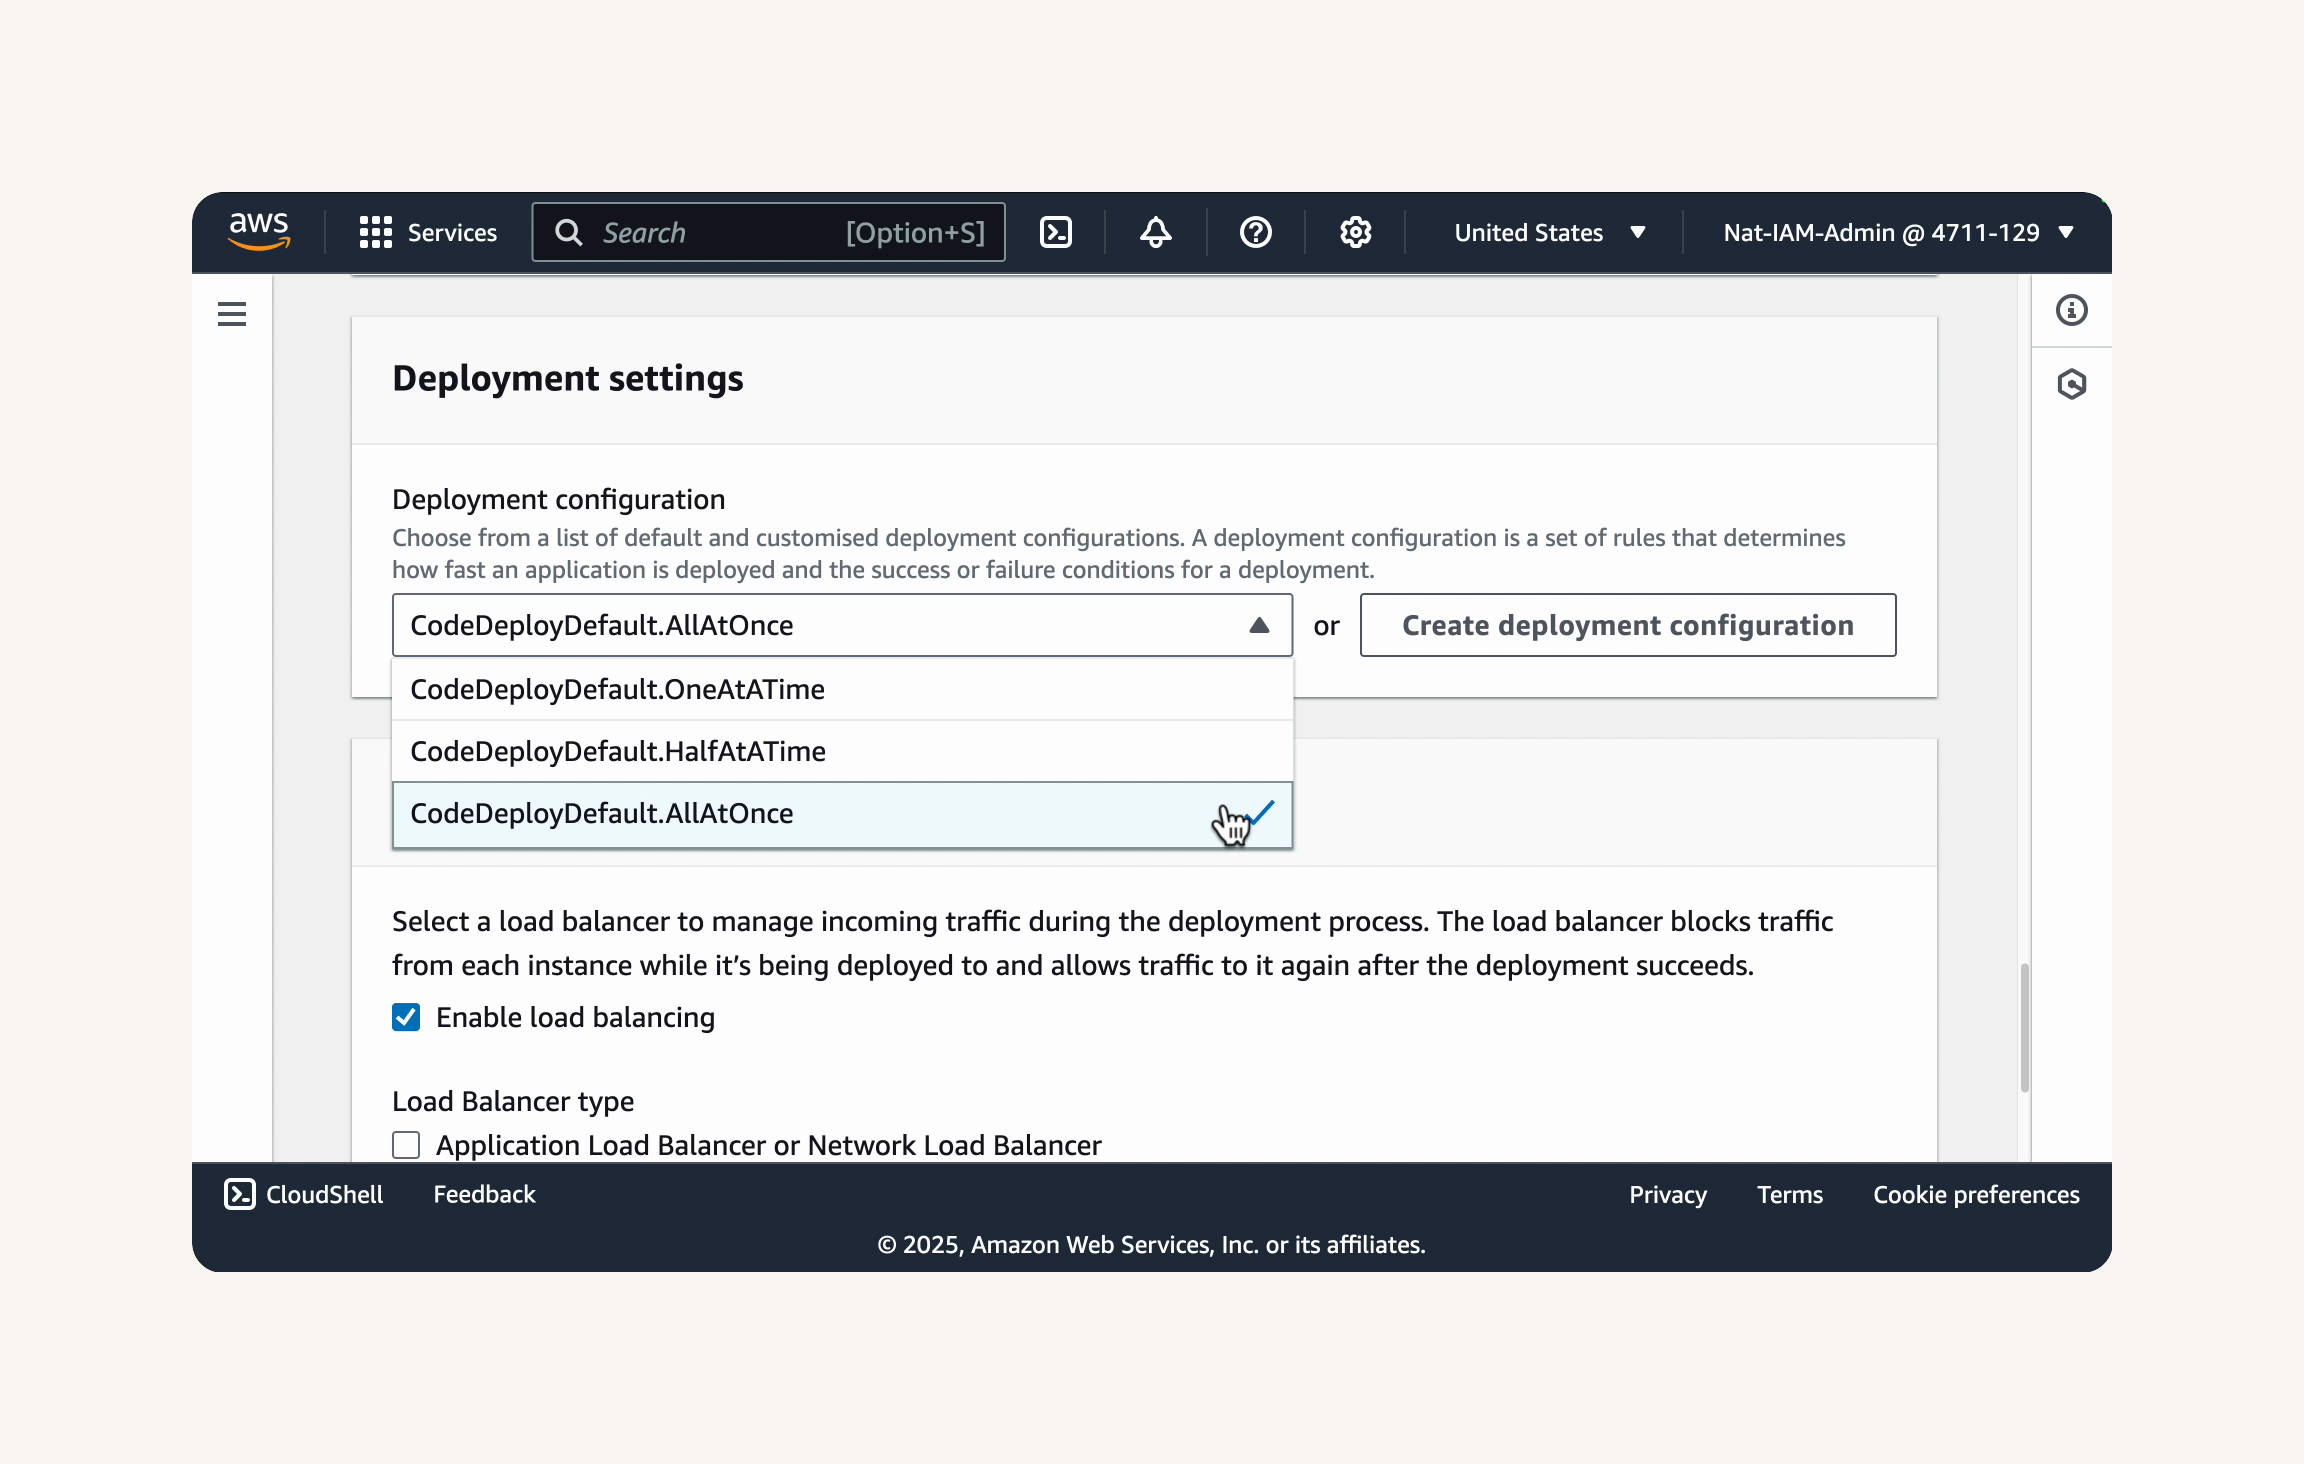Open the Terms link
The height and width of the screenshot is (1464, 2304).
click(x=1790, y=1194)
